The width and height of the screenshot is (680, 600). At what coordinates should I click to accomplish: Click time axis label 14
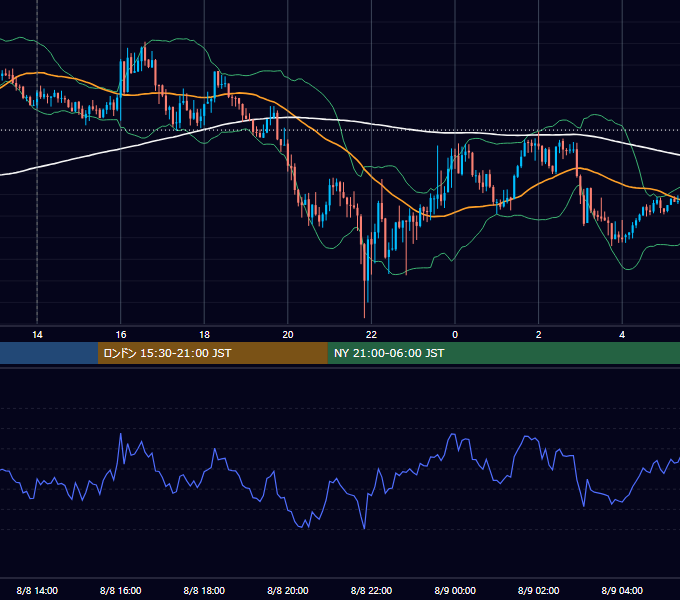click(37, 335)
